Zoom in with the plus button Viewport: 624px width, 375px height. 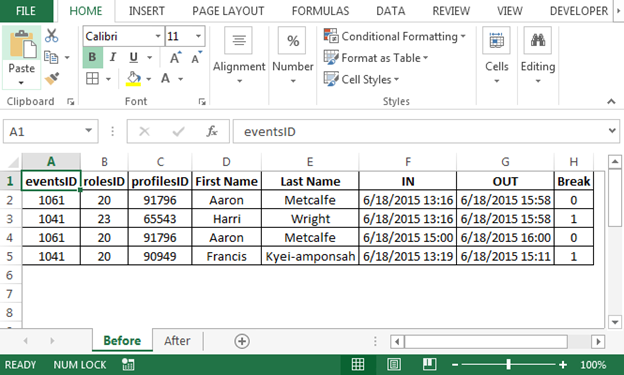point(563,365)
